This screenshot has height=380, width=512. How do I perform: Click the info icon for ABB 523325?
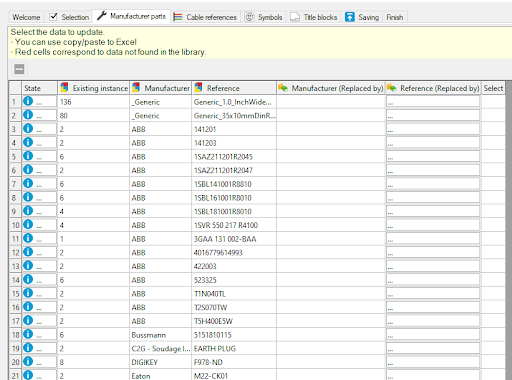coord(28,279)
